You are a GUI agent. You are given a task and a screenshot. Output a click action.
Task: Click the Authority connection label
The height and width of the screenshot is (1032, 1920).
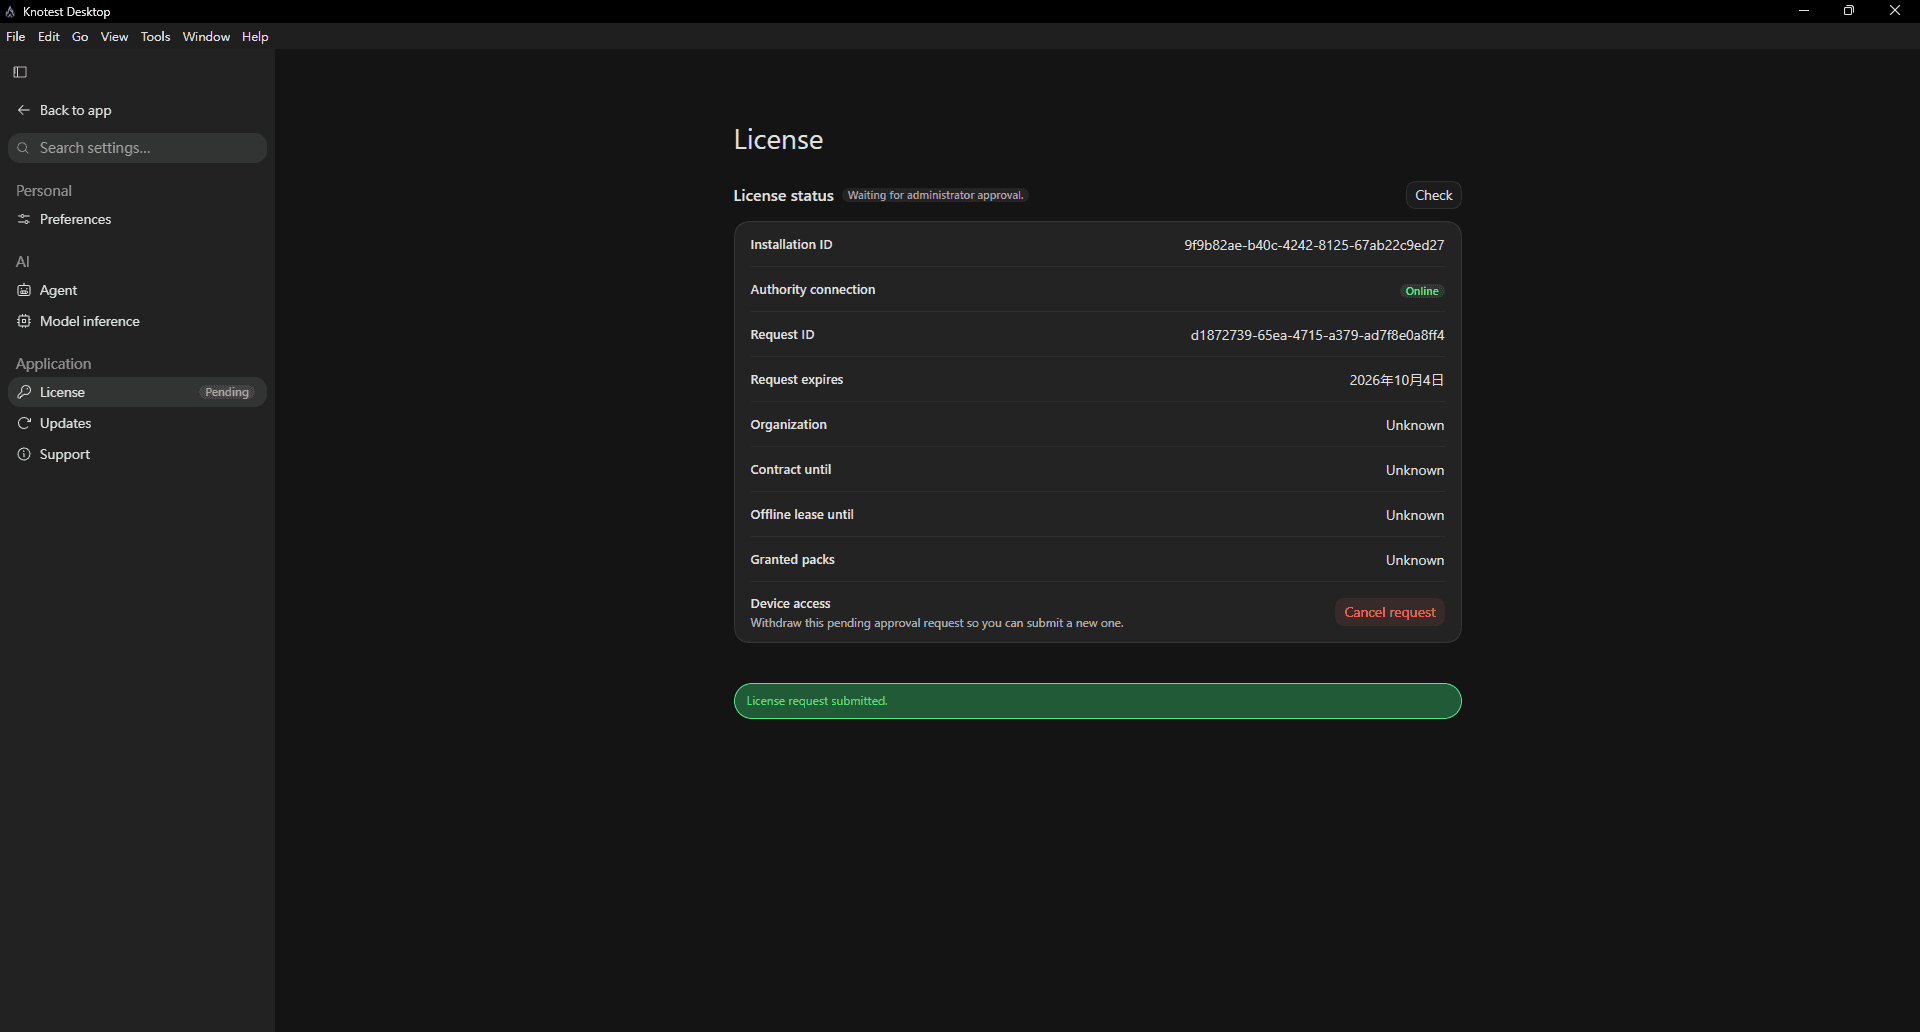pos(812,289)
